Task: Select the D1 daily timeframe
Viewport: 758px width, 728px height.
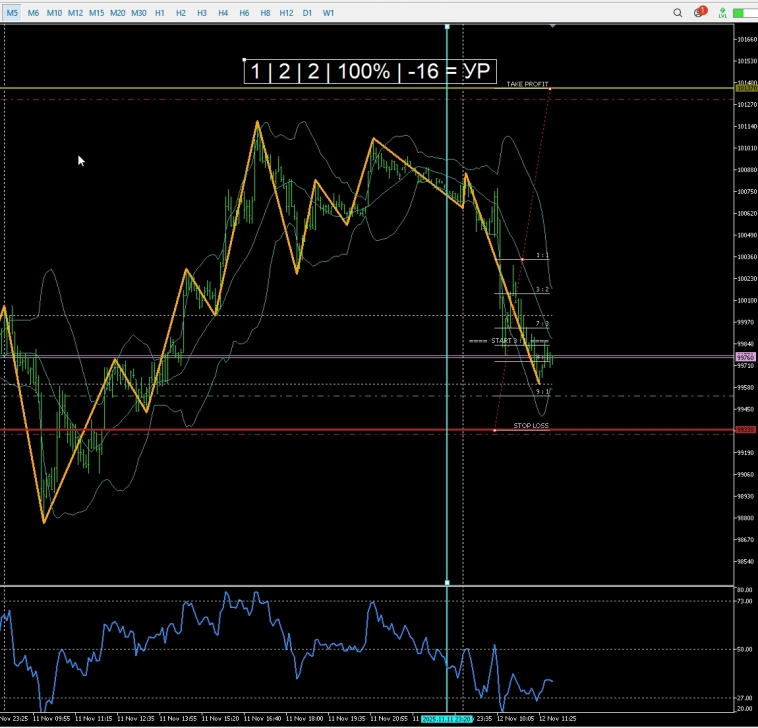Action: point(307,13)
